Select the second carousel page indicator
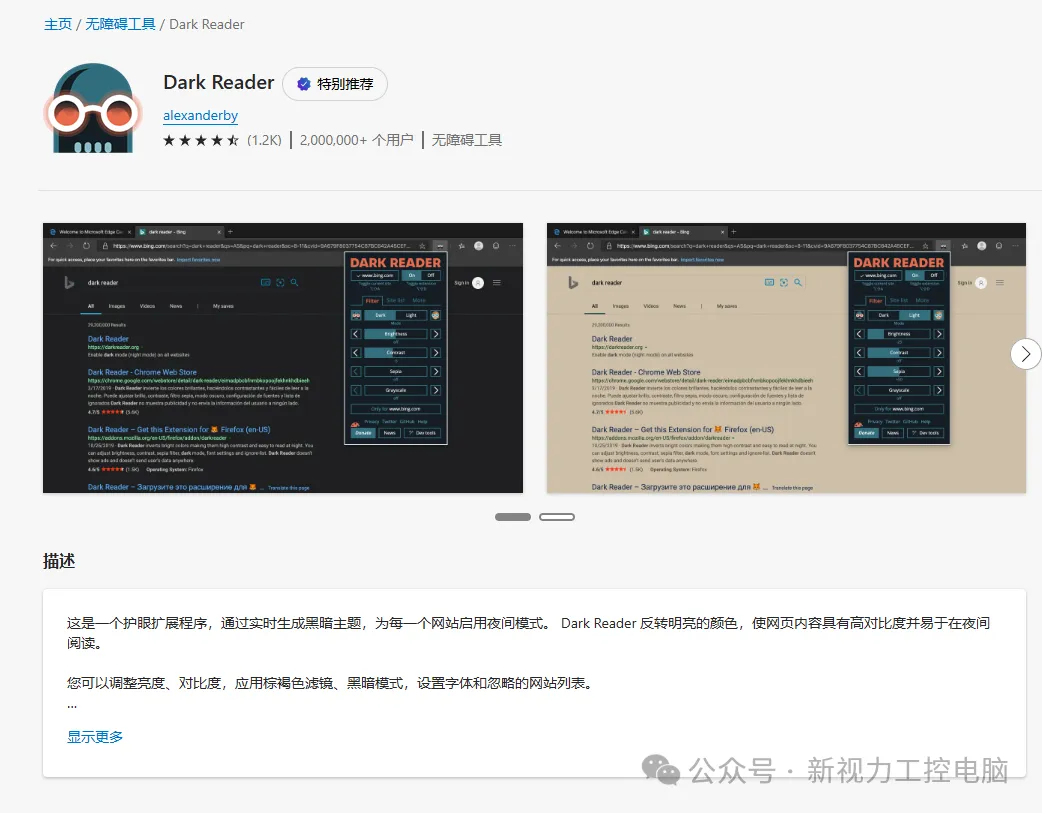The height and width of the screenshot is (813, 1042). [557, 517]
